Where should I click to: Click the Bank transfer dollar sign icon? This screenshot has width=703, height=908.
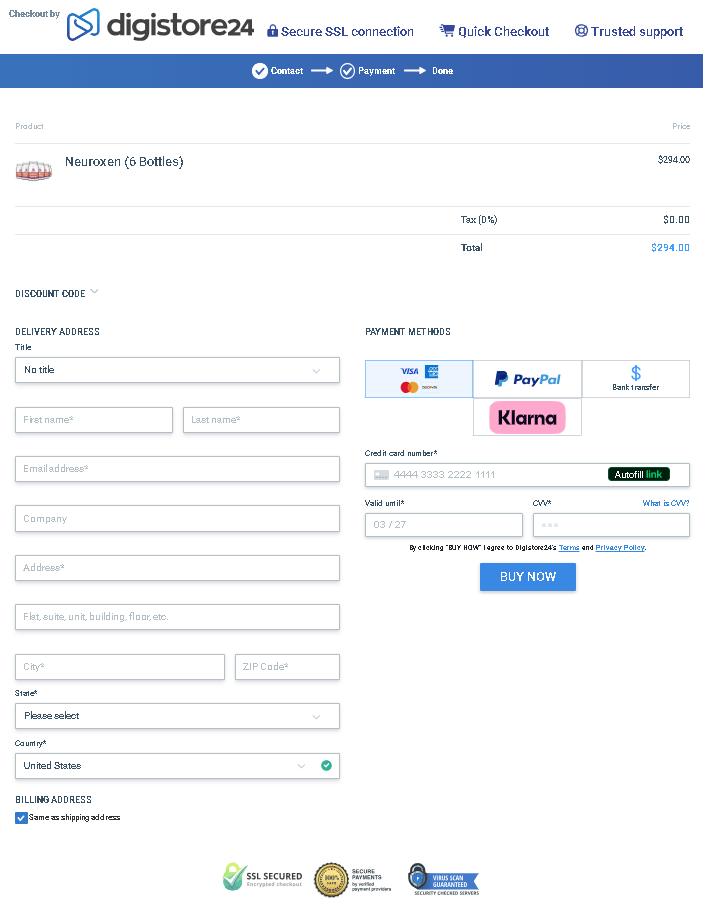(636, 372)
